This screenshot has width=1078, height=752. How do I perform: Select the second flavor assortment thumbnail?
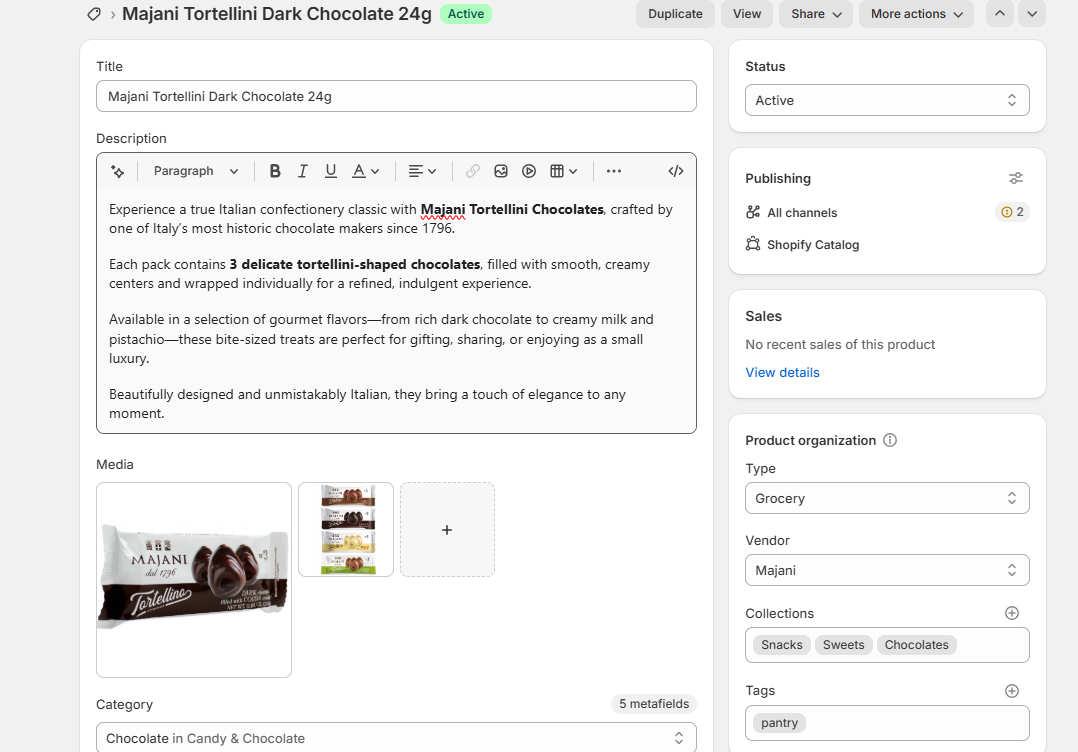point(346,529)
